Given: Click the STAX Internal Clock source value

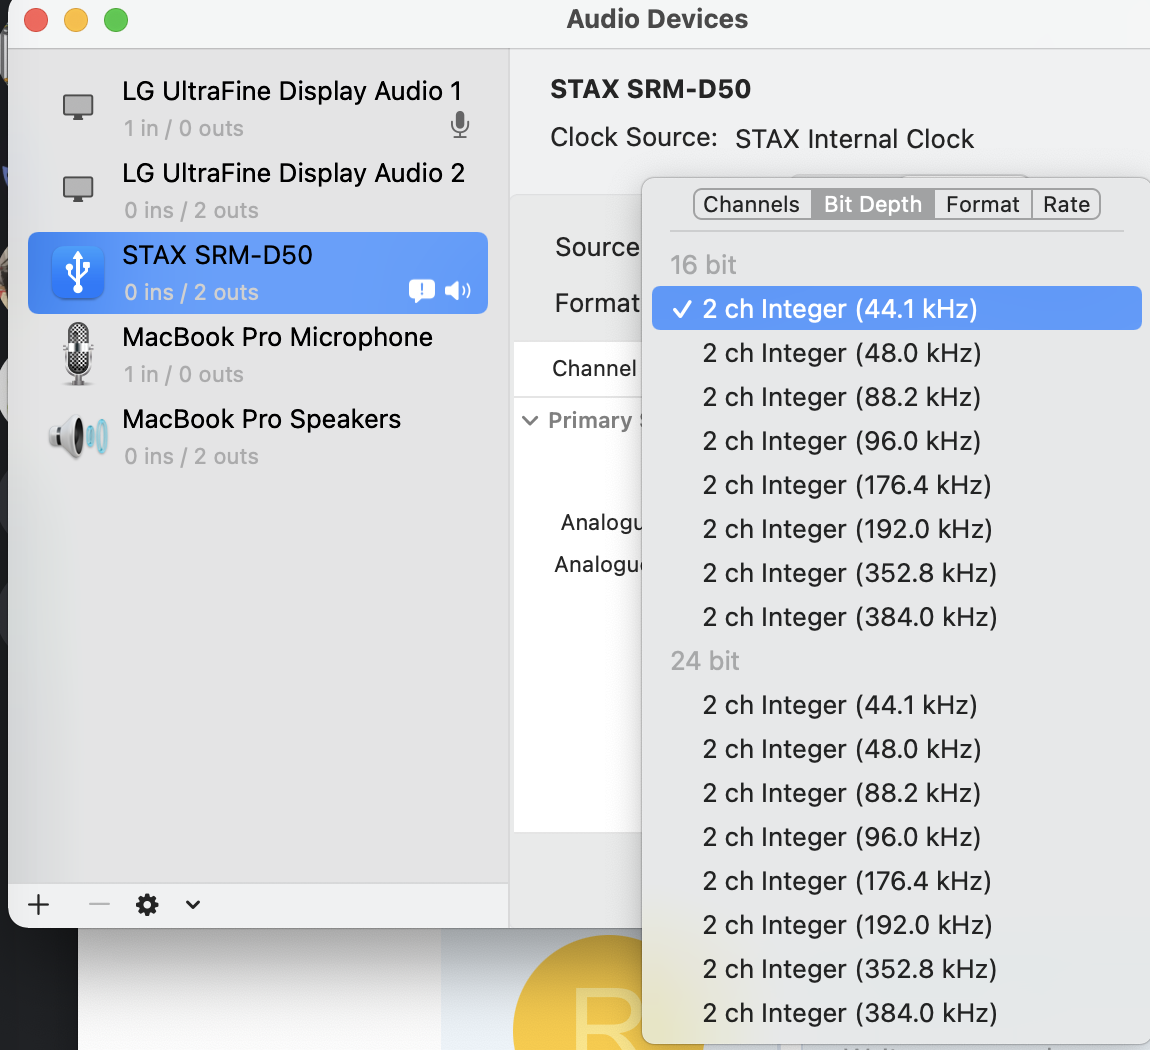Looking at the screenshot, I should pyautogui.click(x=854, y=139).
